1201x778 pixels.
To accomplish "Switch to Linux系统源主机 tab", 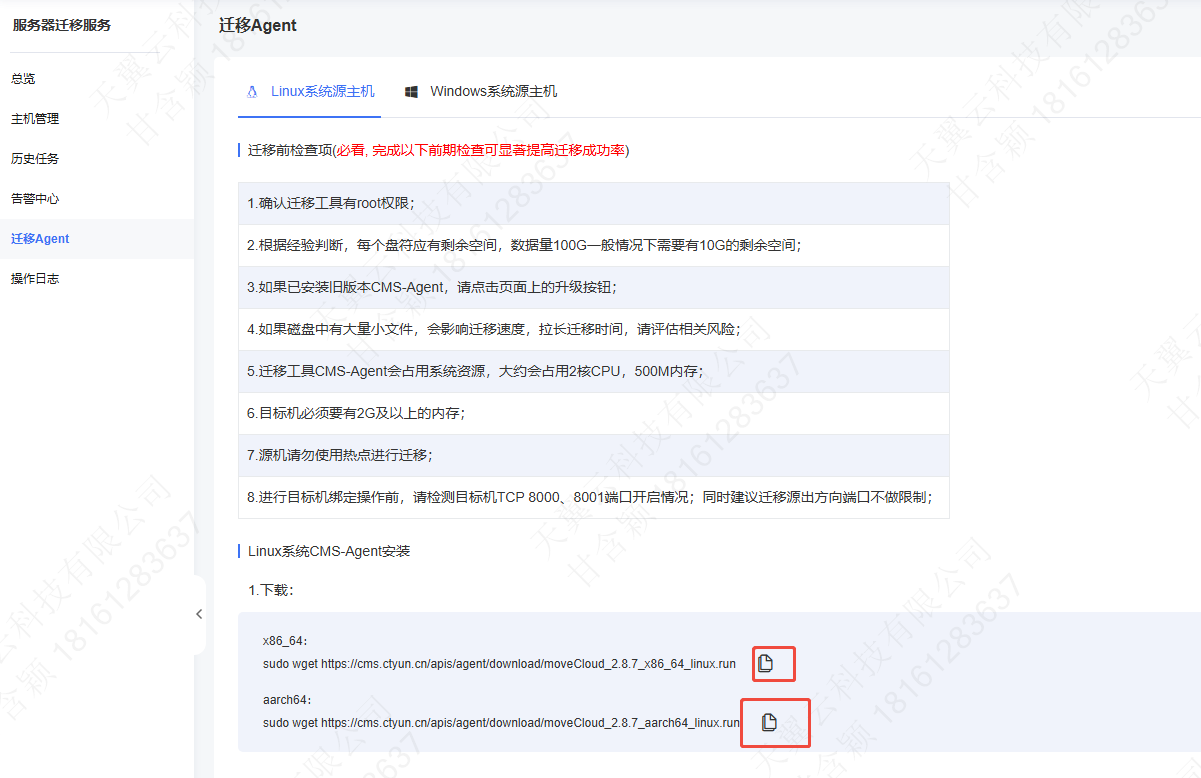I will [x=310, y=91].
